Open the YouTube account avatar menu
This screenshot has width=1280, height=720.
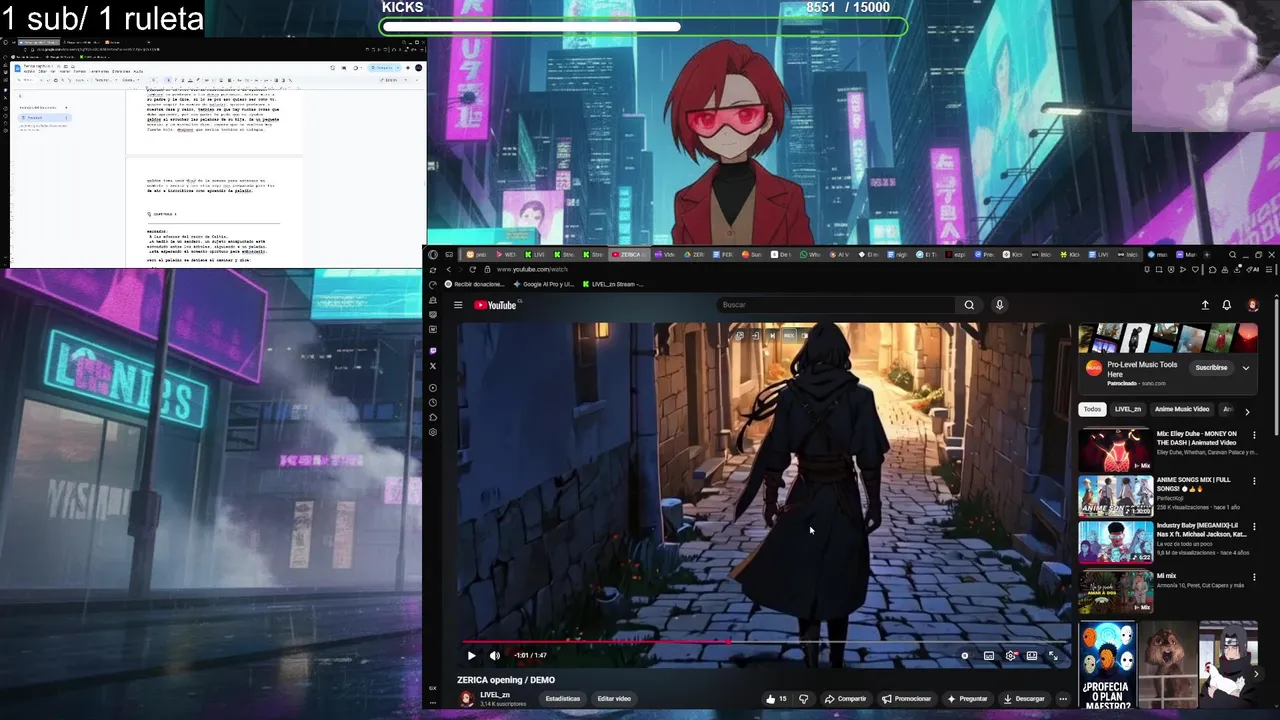[1252, 305]
